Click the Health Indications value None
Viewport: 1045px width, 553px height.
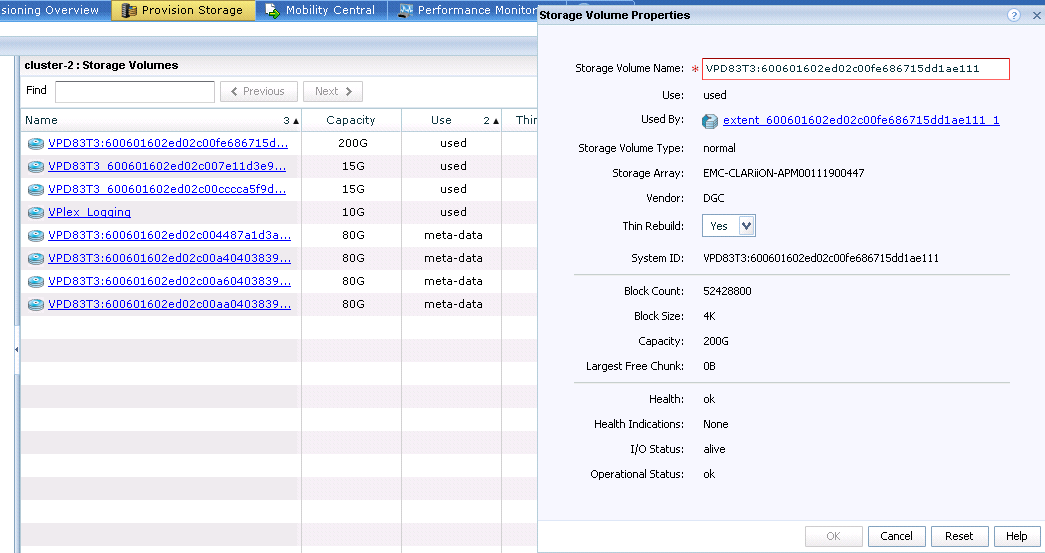[716, 424]
